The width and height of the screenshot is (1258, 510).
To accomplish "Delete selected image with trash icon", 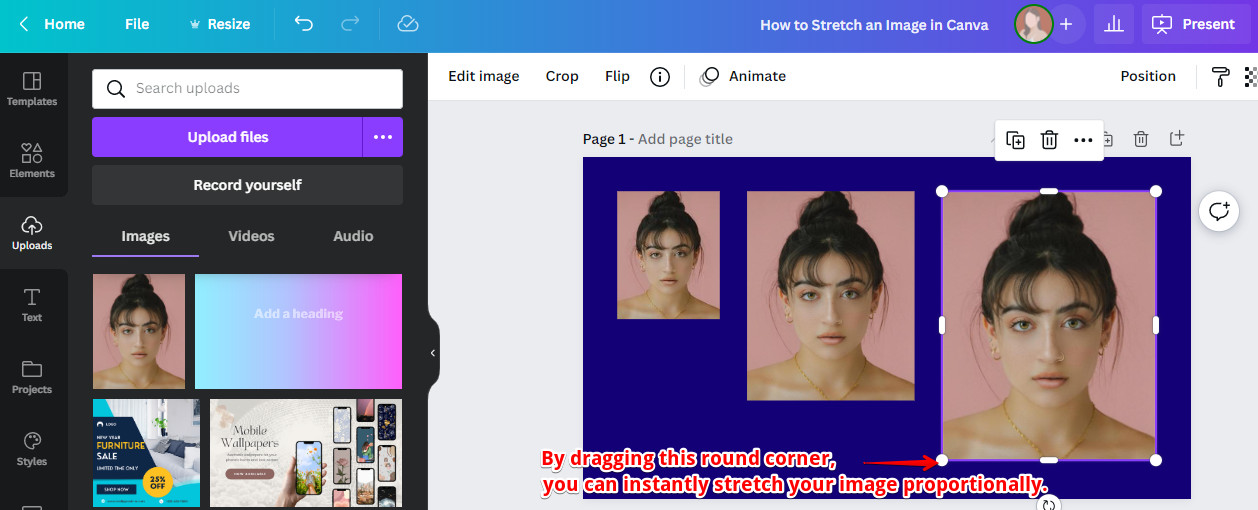I will (1049, 140).
